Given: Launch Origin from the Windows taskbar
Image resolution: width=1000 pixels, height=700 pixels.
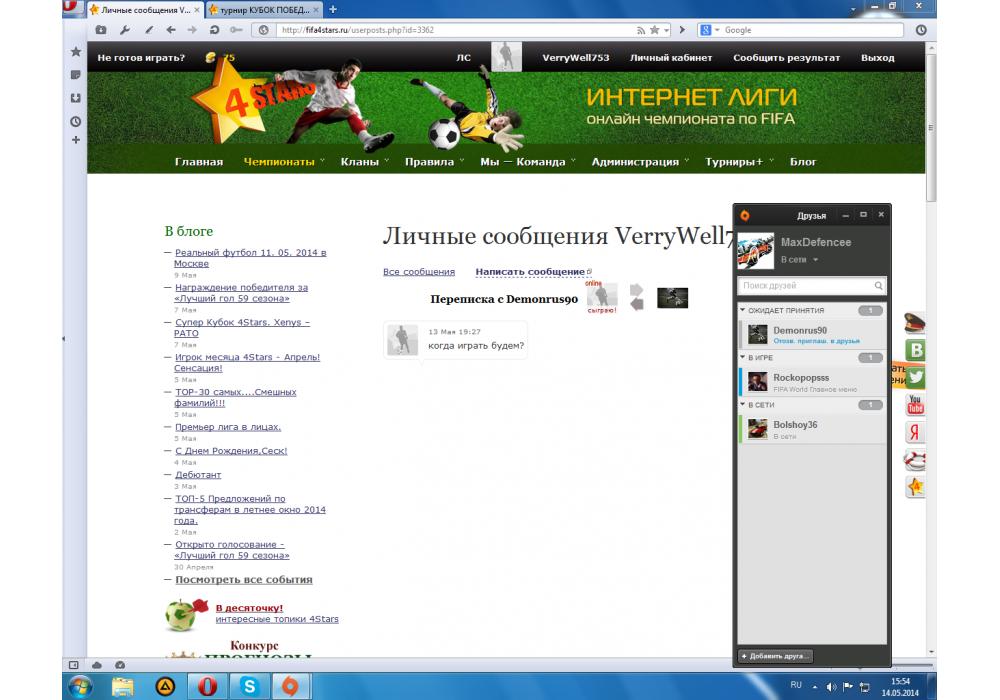Looking at the screenshot, I should 291,686.
